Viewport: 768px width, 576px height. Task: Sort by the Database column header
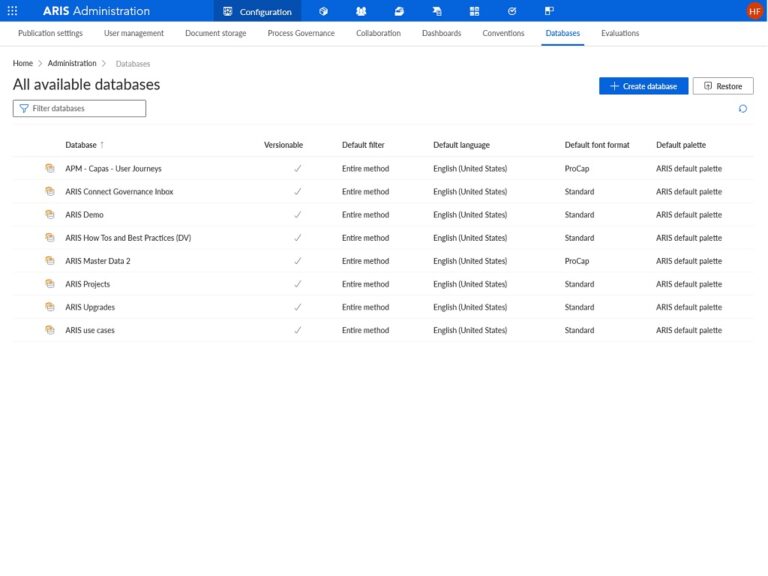coord(81,145)
